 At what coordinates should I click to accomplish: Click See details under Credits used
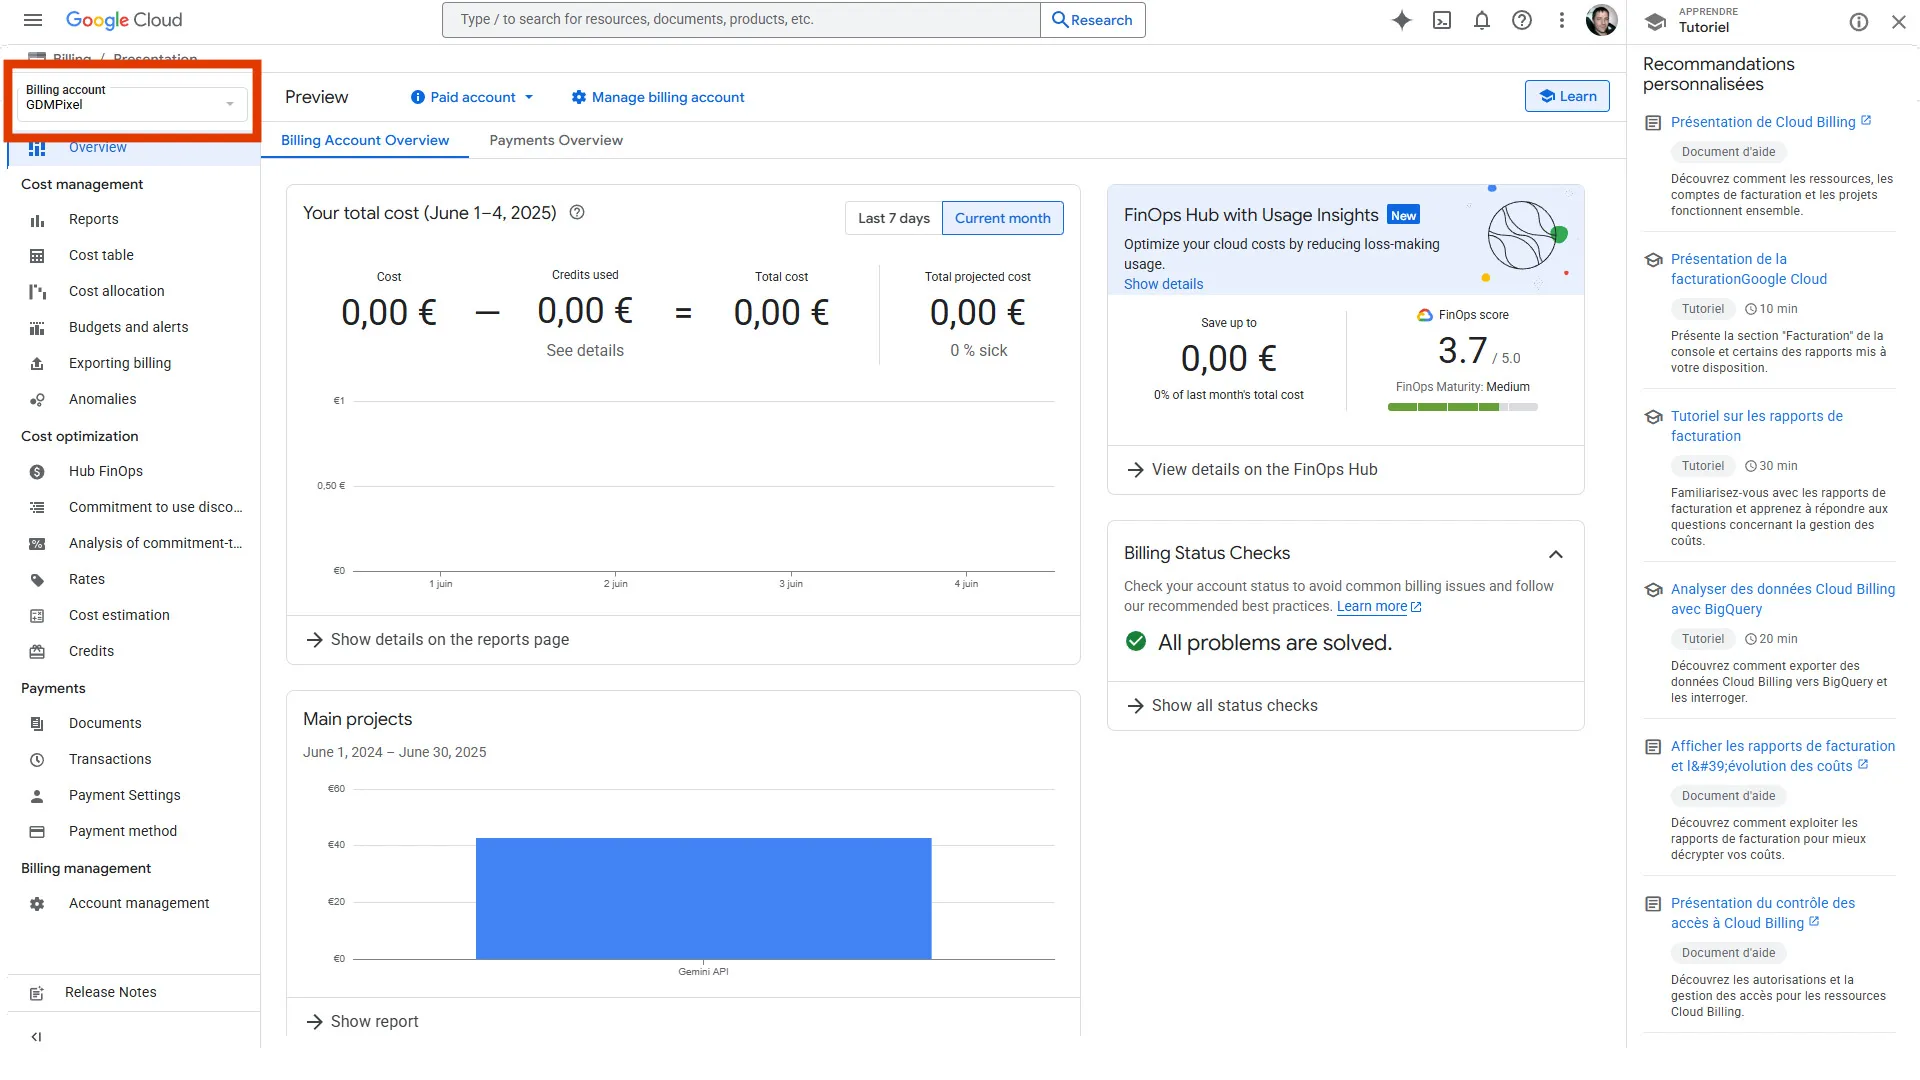click(x=585, y=351)
